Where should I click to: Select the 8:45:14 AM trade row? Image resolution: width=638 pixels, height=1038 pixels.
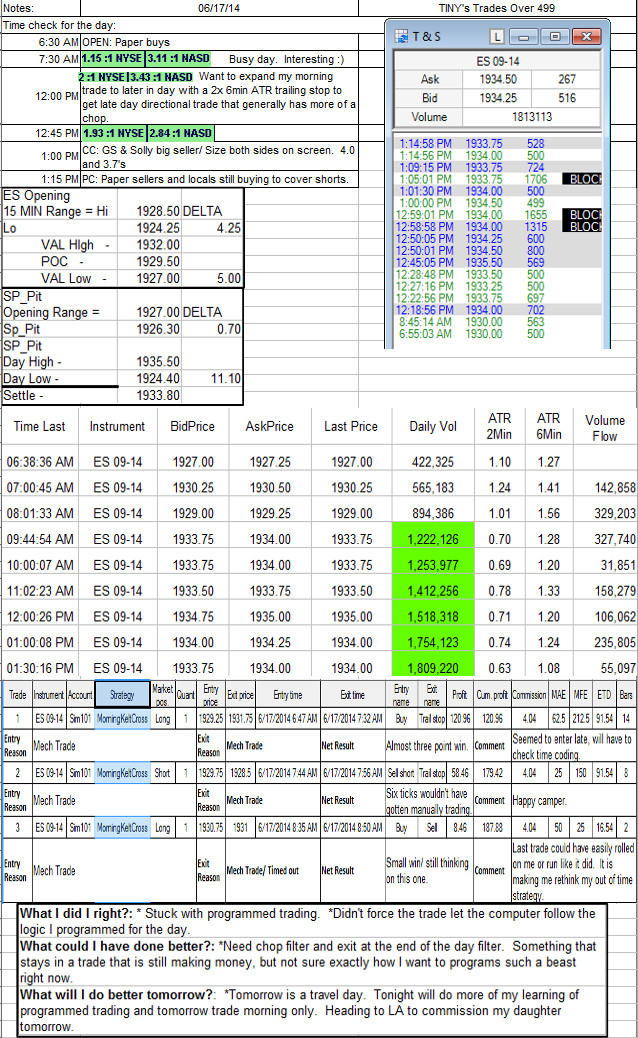pyautogui.click(x=498, y=322)
